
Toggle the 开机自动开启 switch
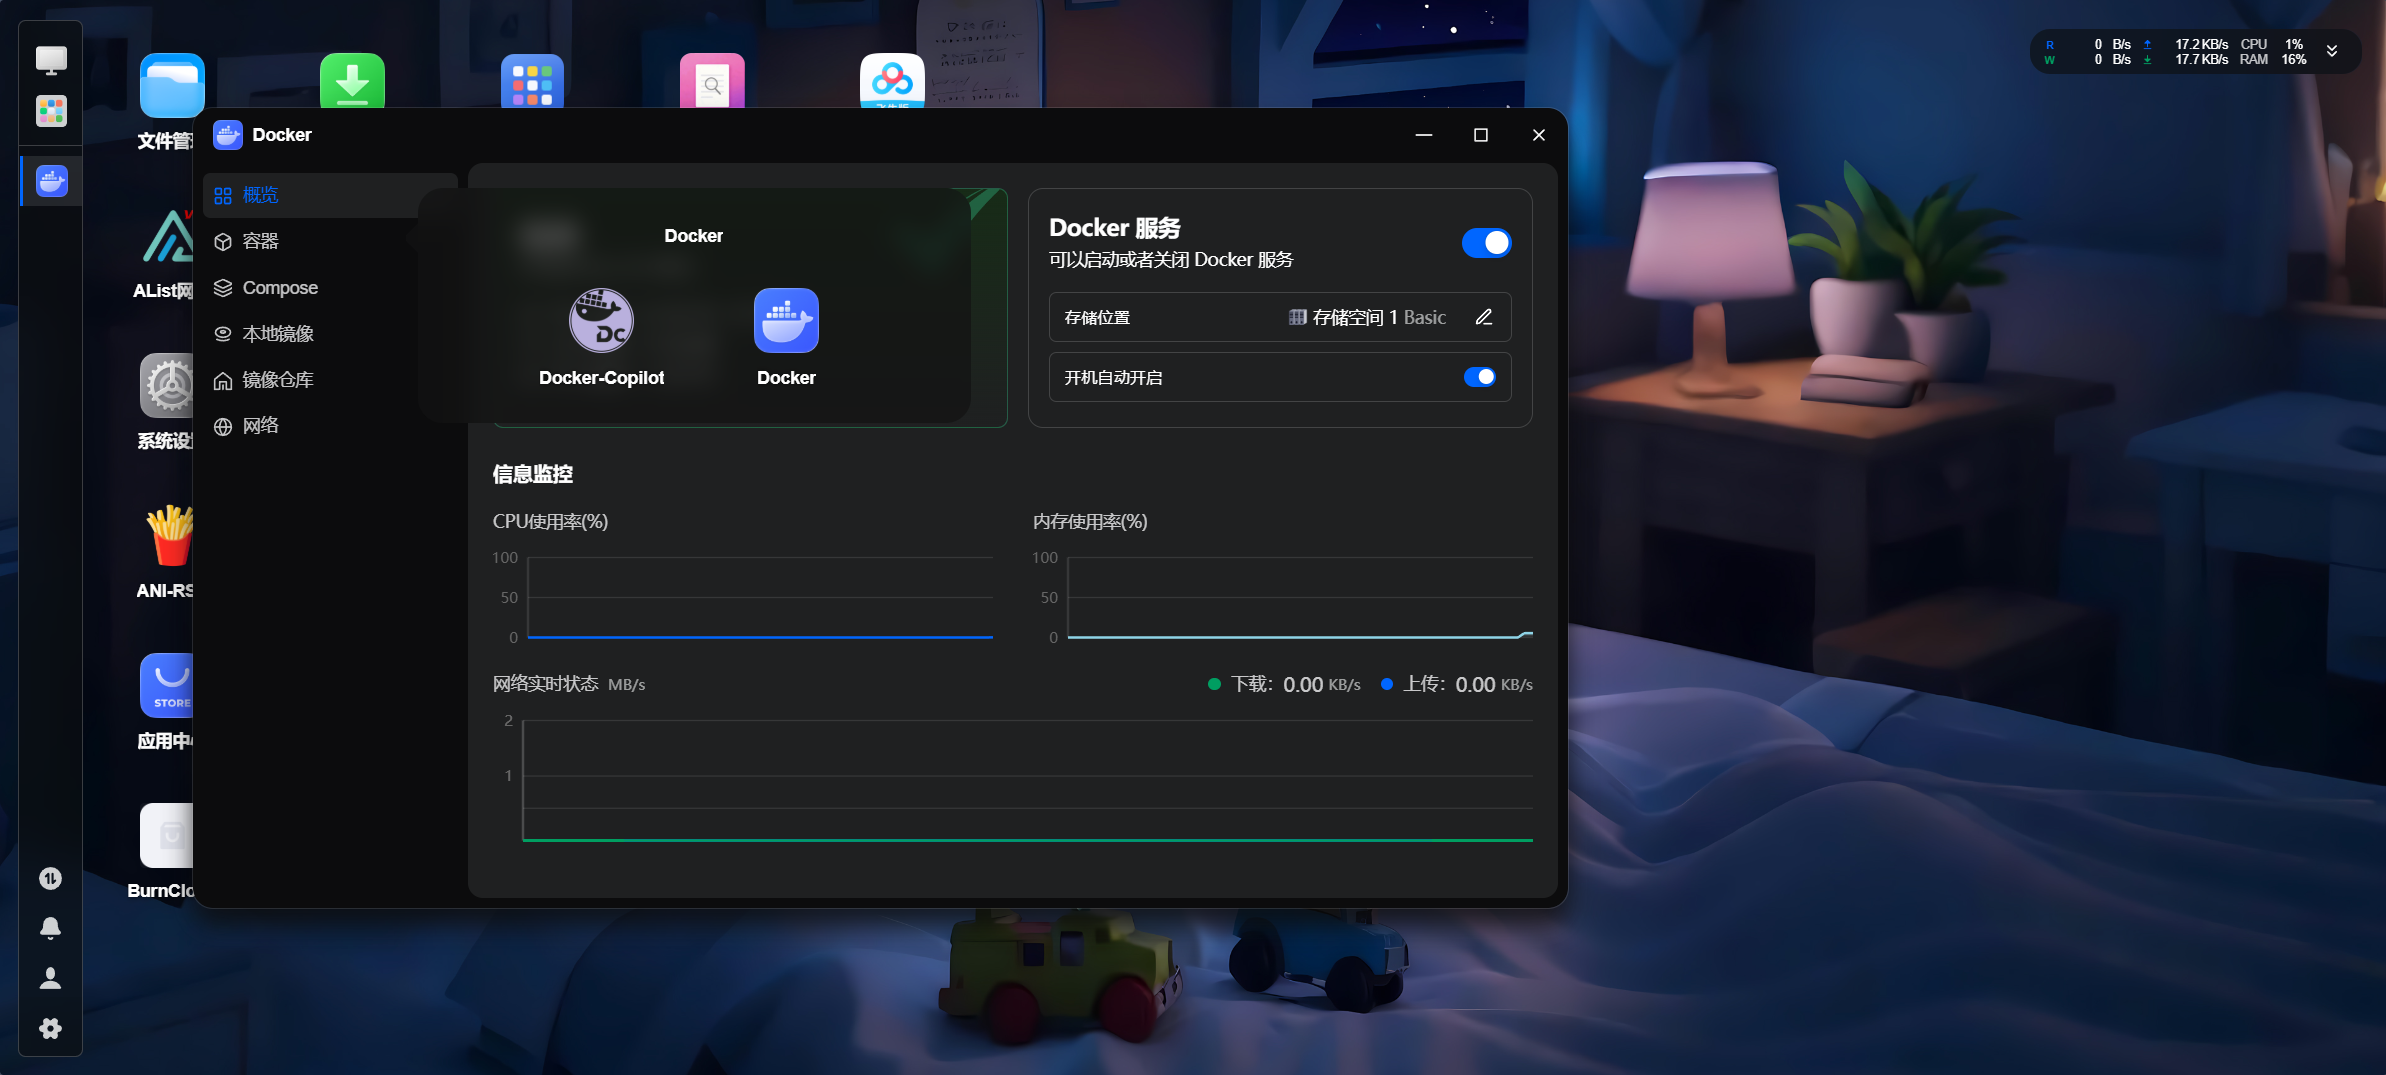1480,377
